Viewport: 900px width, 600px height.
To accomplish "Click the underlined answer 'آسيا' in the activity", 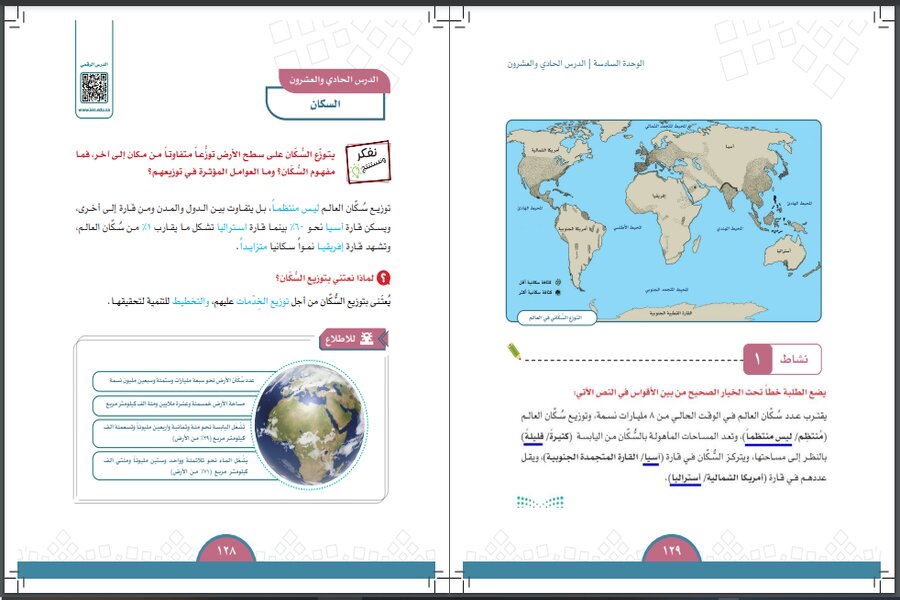I will 651,458.
